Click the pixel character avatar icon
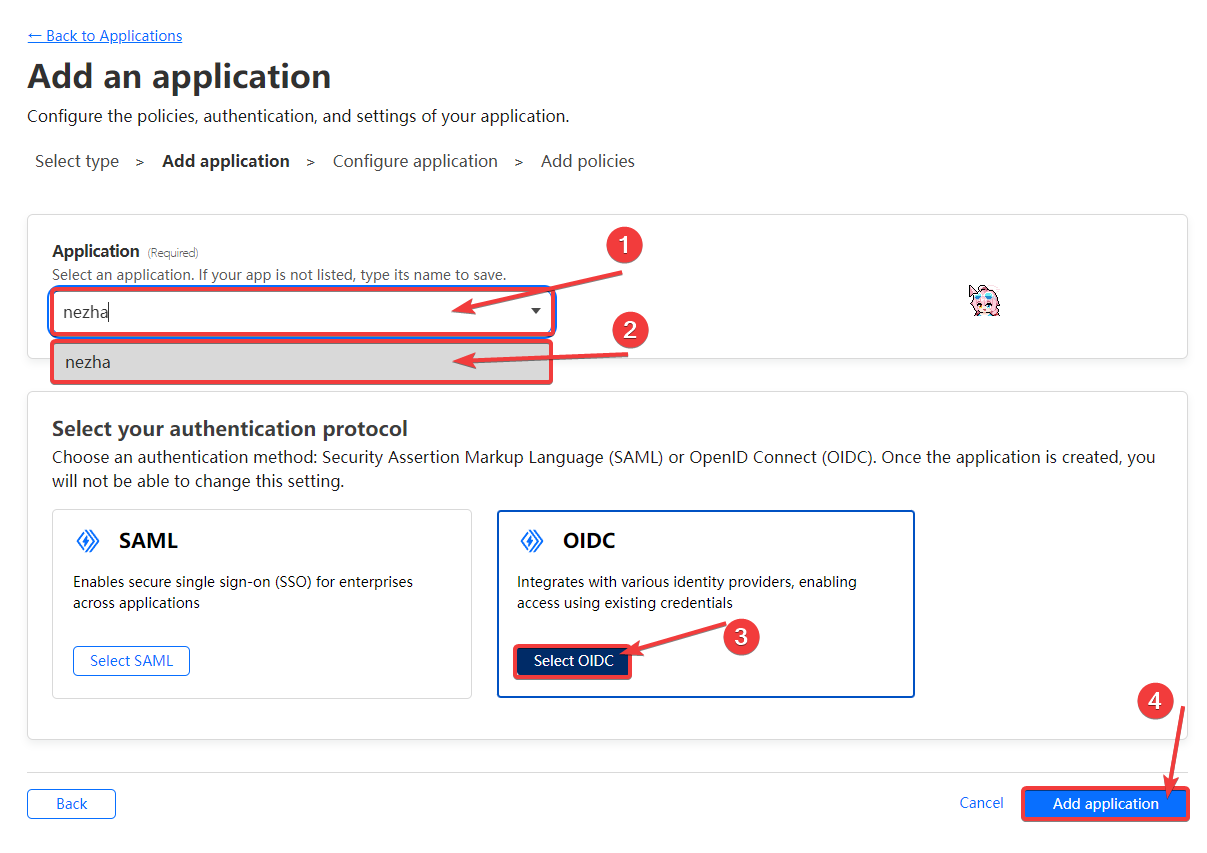 click(984, 300)
